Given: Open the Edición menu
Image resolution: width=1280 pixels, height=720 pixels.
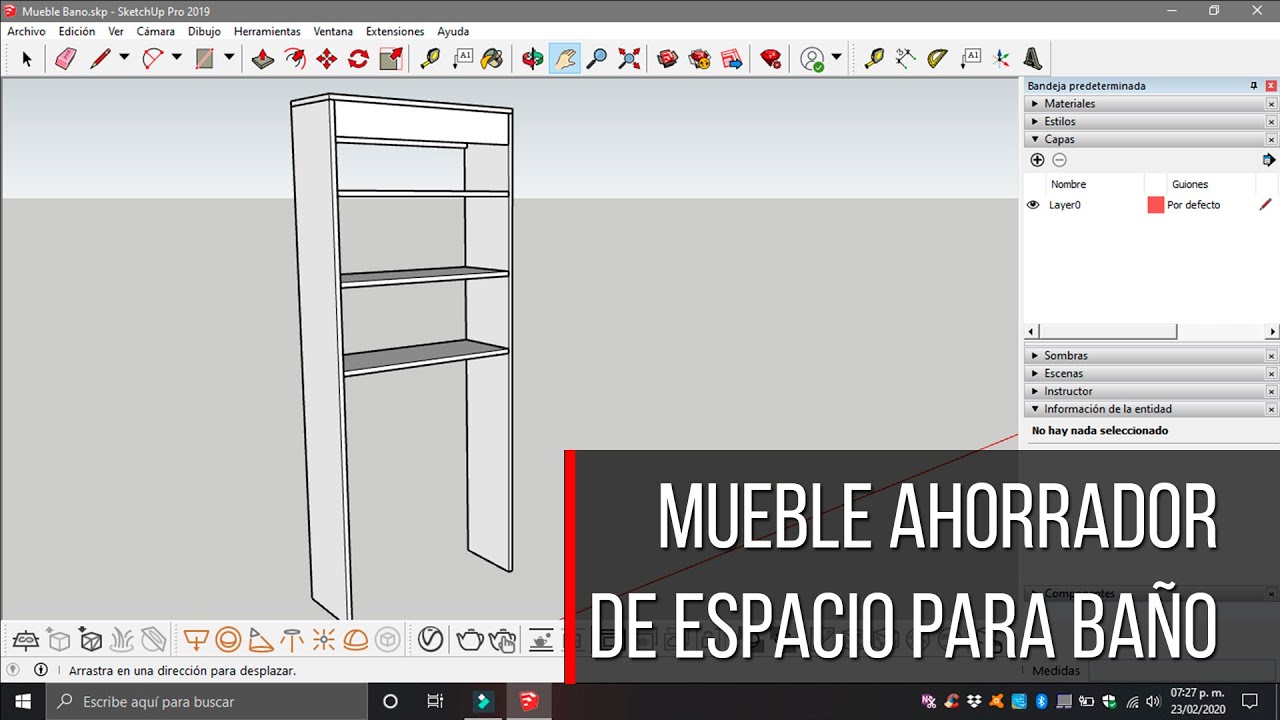Looking at the screenshot, I should coord(77,32).
